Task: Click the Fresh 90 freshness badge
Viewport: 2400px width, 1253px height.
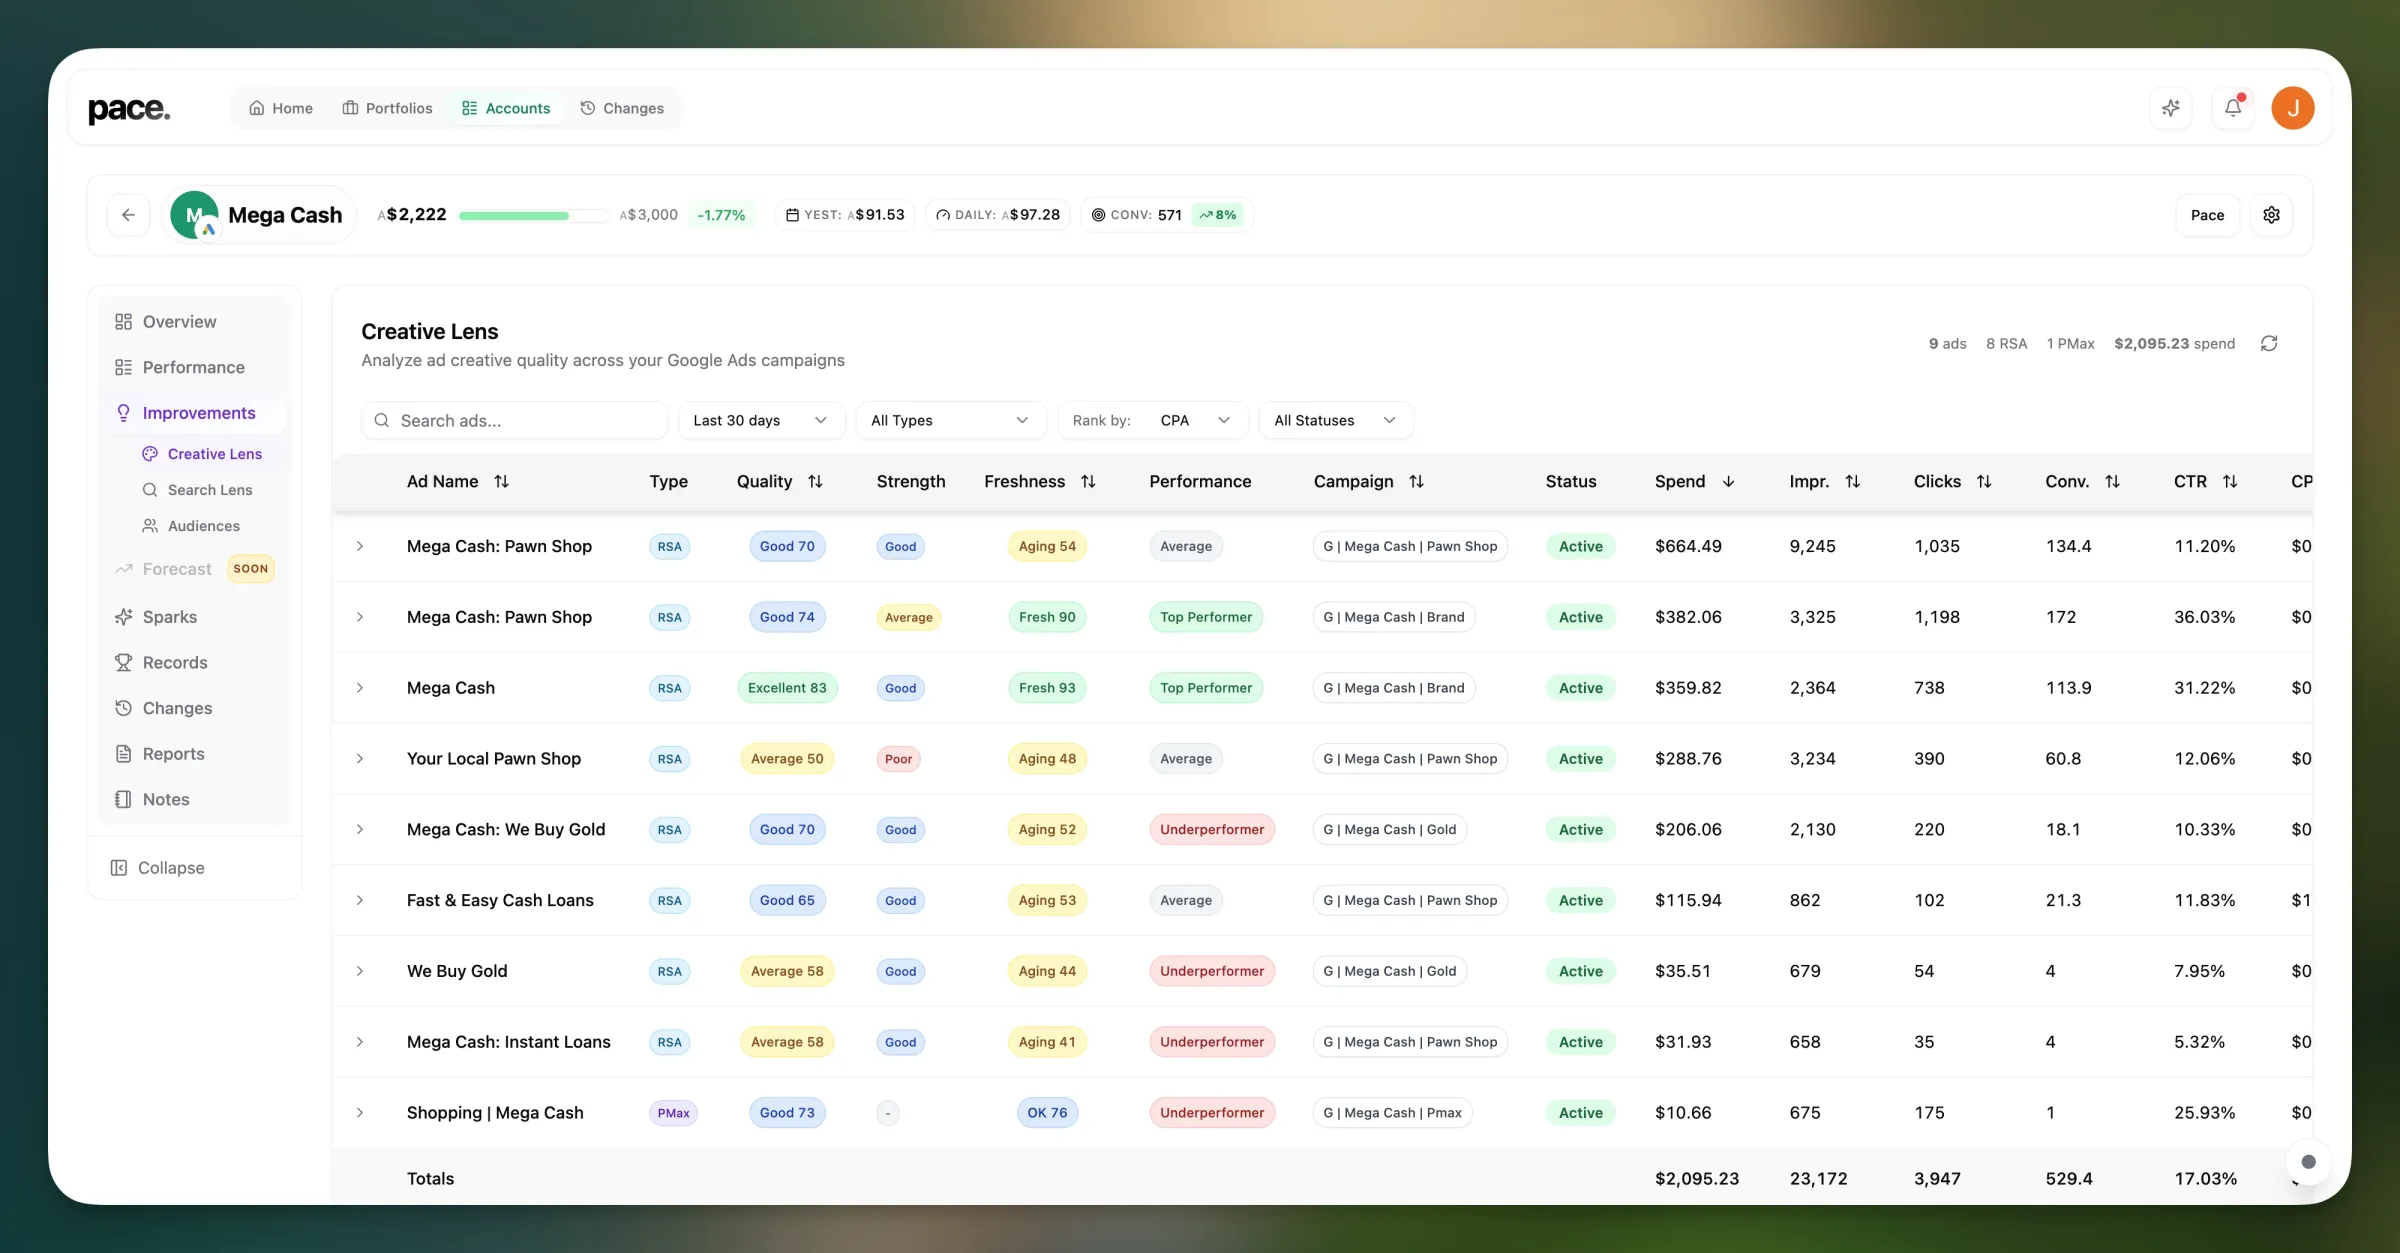Action: [x=1047, y=617]
